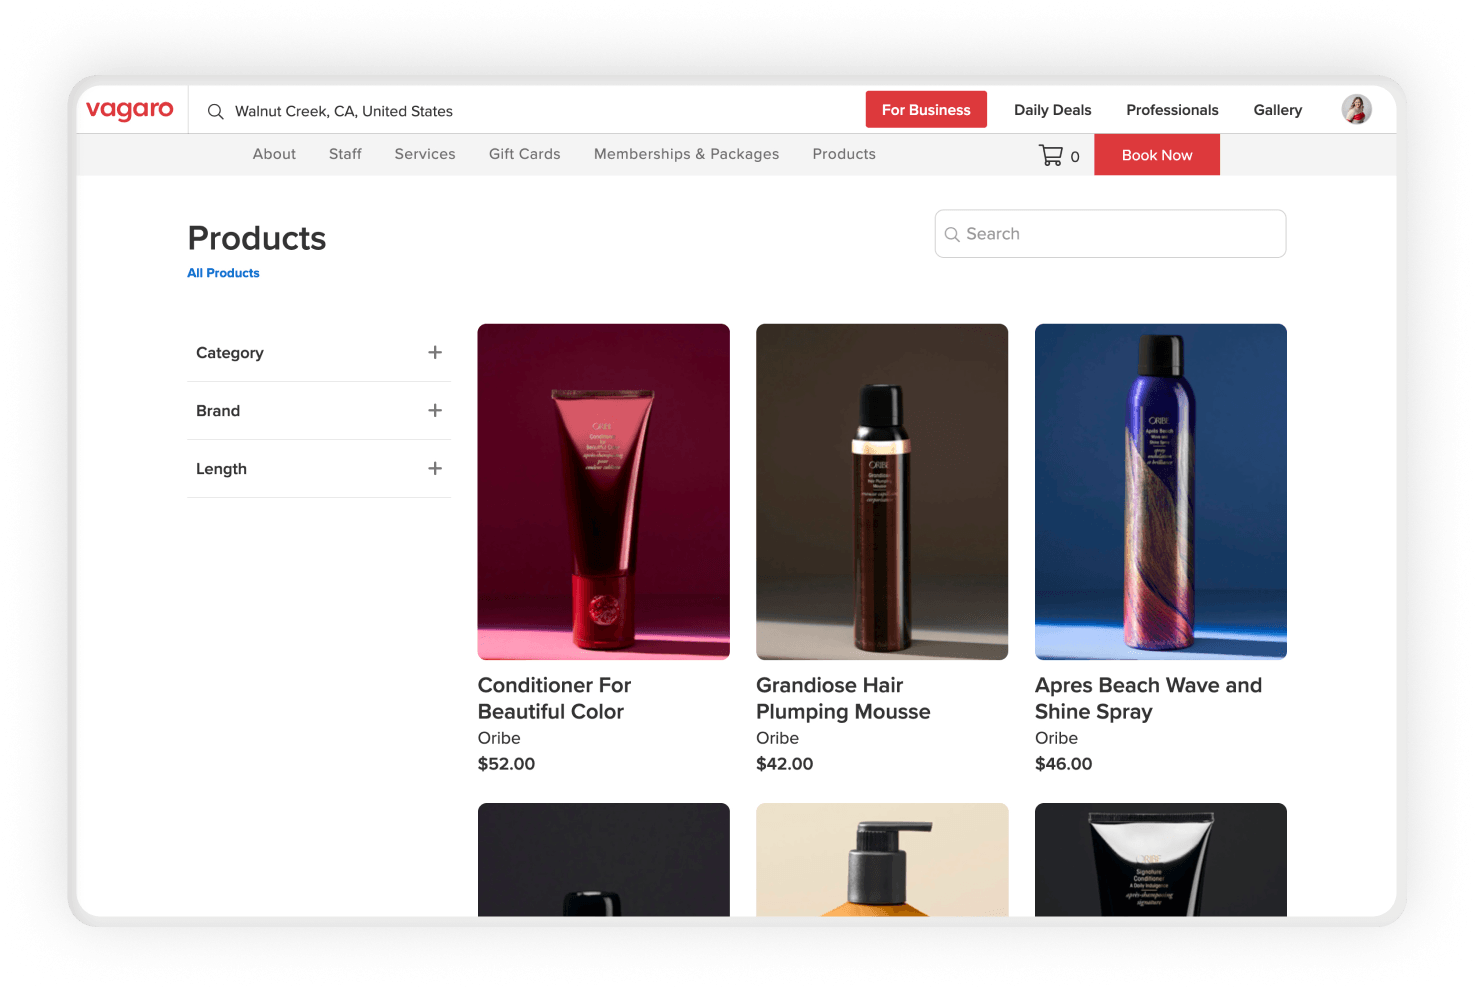
Task: Click the location search magnifier icon
Action: point(215,112)
